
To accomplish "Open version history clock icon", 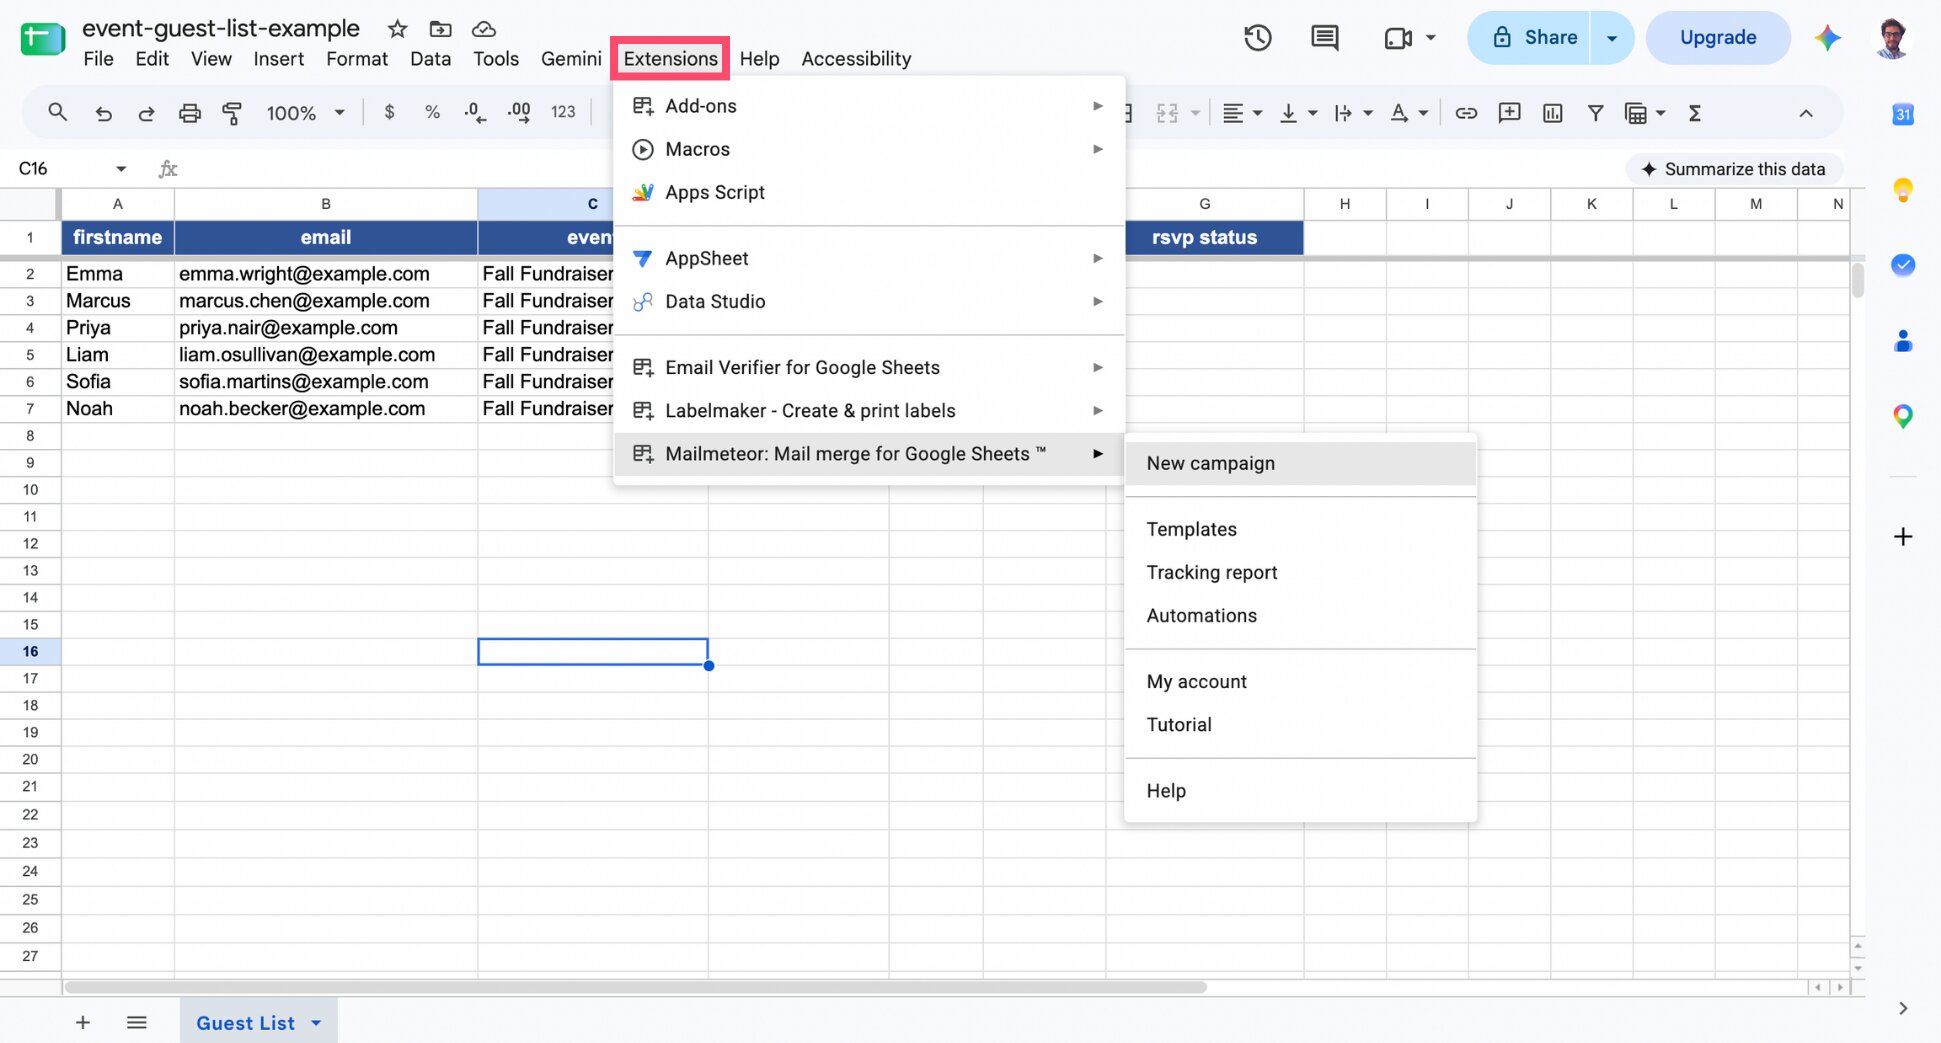I will (1257, 38).
